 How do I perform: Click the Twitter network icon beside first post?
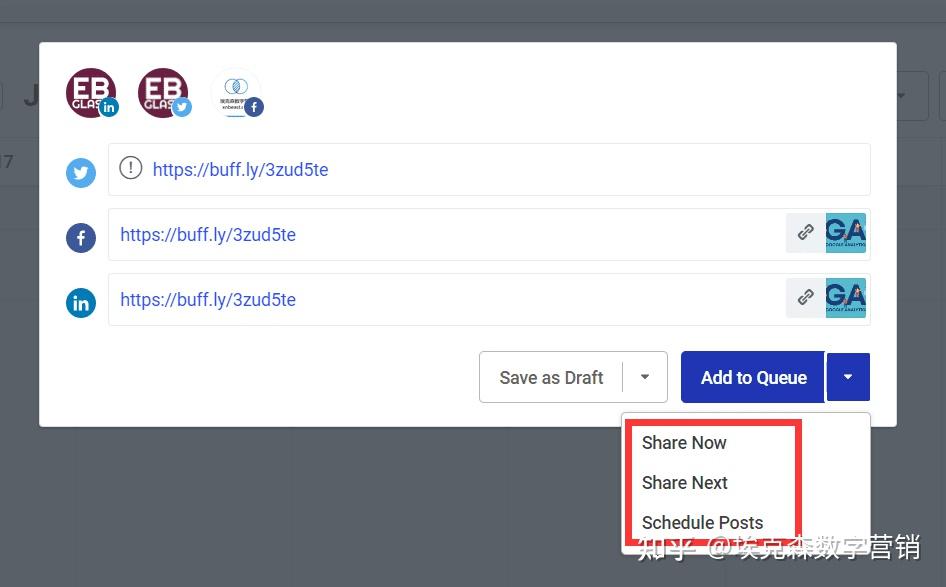(81, 173)
